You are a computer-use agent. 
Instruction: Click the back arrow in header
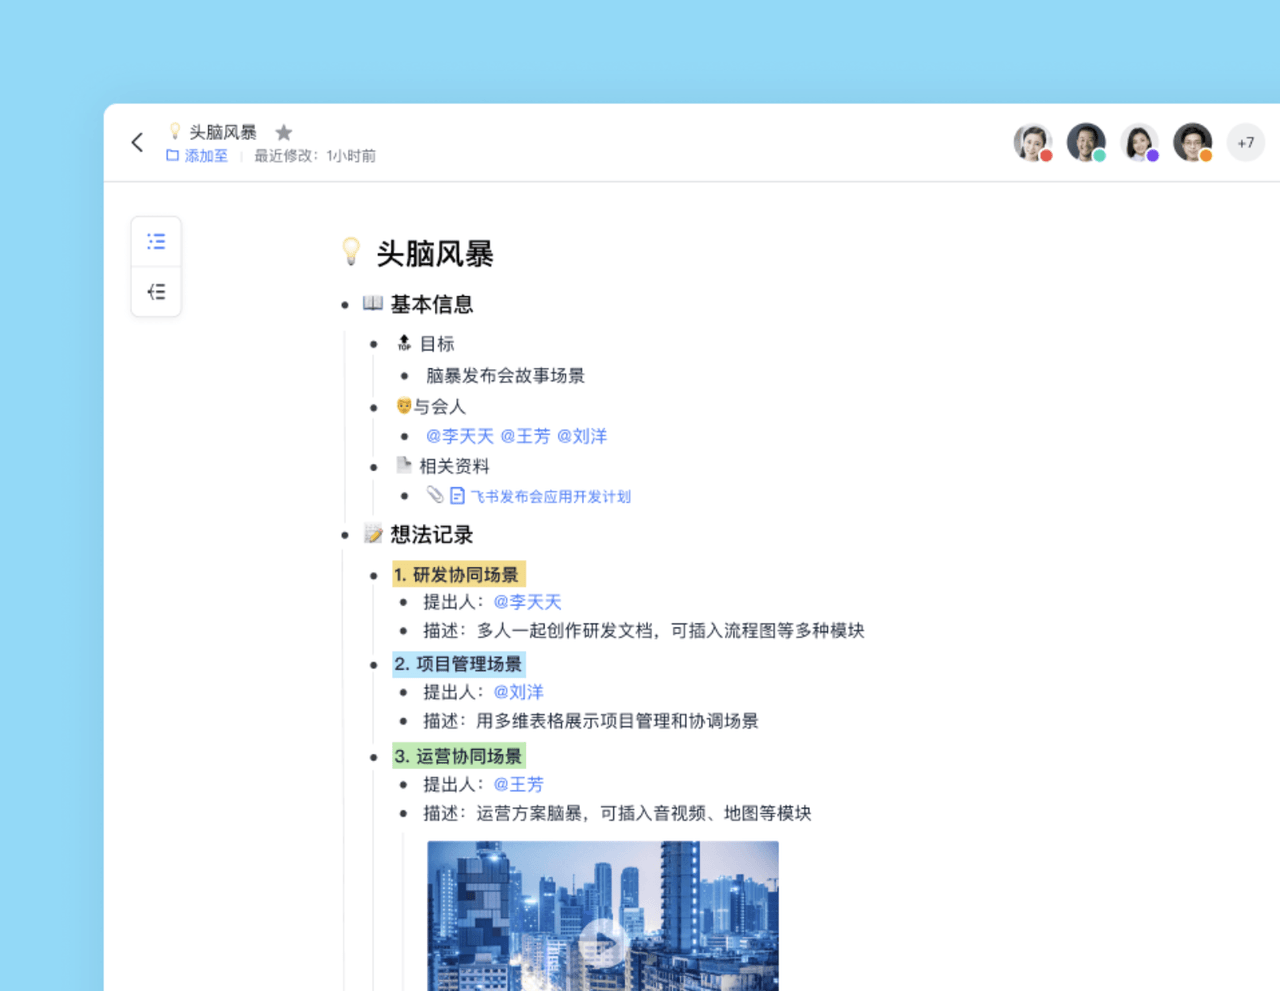138,143
